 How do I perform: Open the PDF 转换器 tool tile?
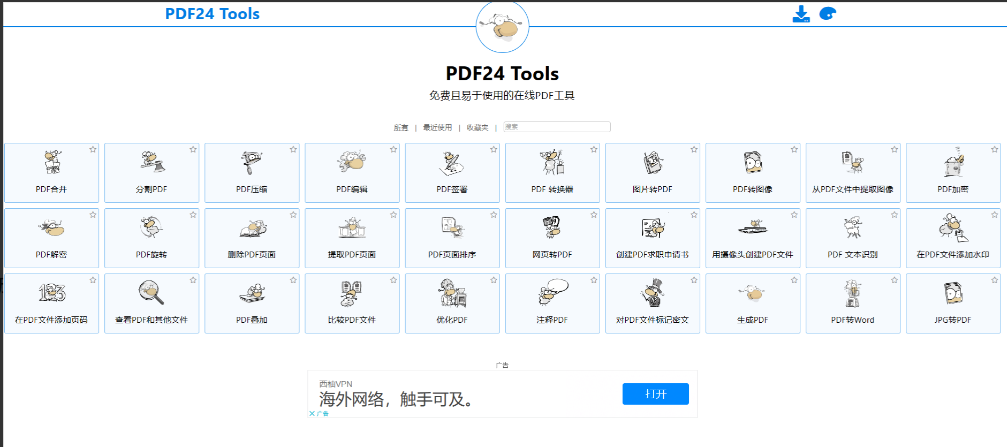[552, 173]
